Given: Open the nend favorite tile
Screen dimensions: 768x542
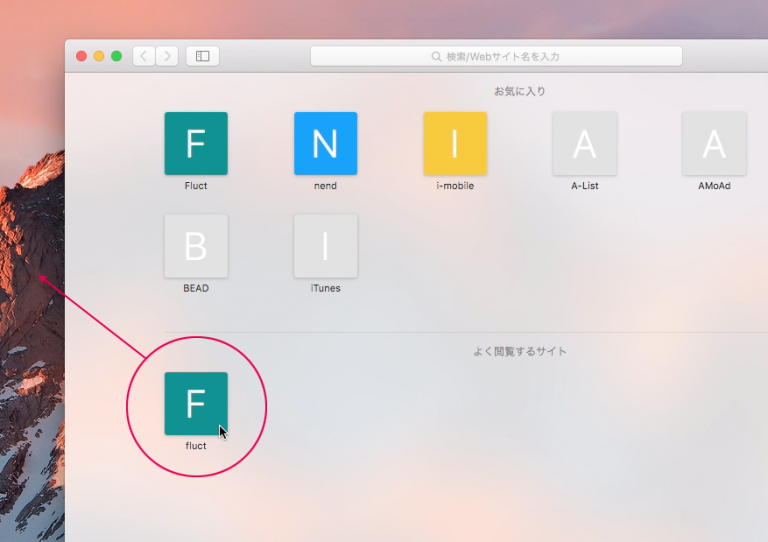Looking at the screenshot, I should point(325,143).
